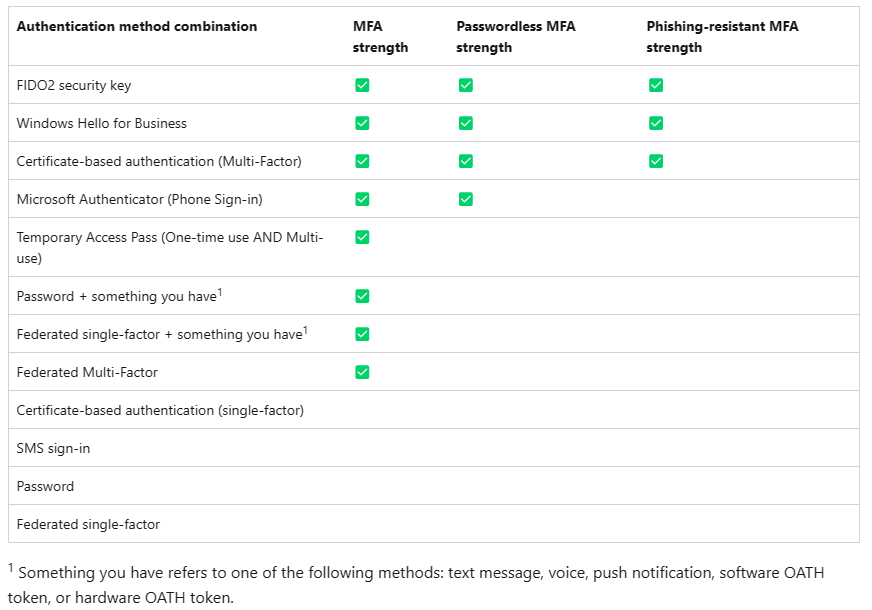
Task: Click Windows Hello for Business MFA strength checkmark
Action: click(362, 123)
